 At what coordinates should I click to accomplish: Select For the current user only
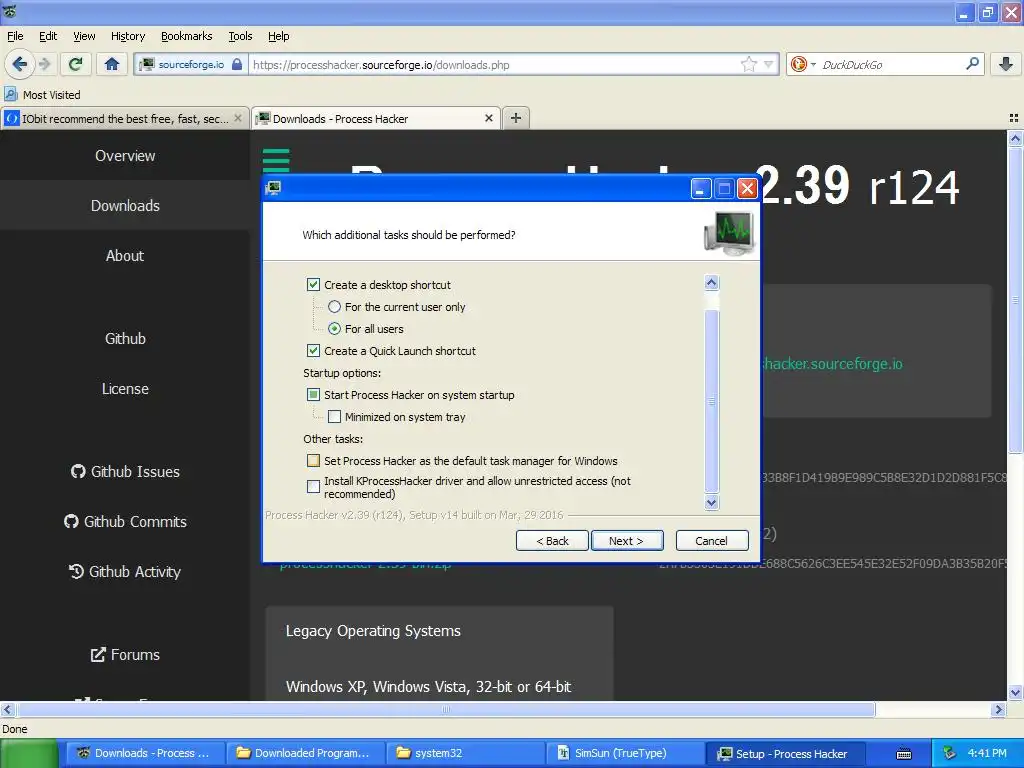point(334,306)
